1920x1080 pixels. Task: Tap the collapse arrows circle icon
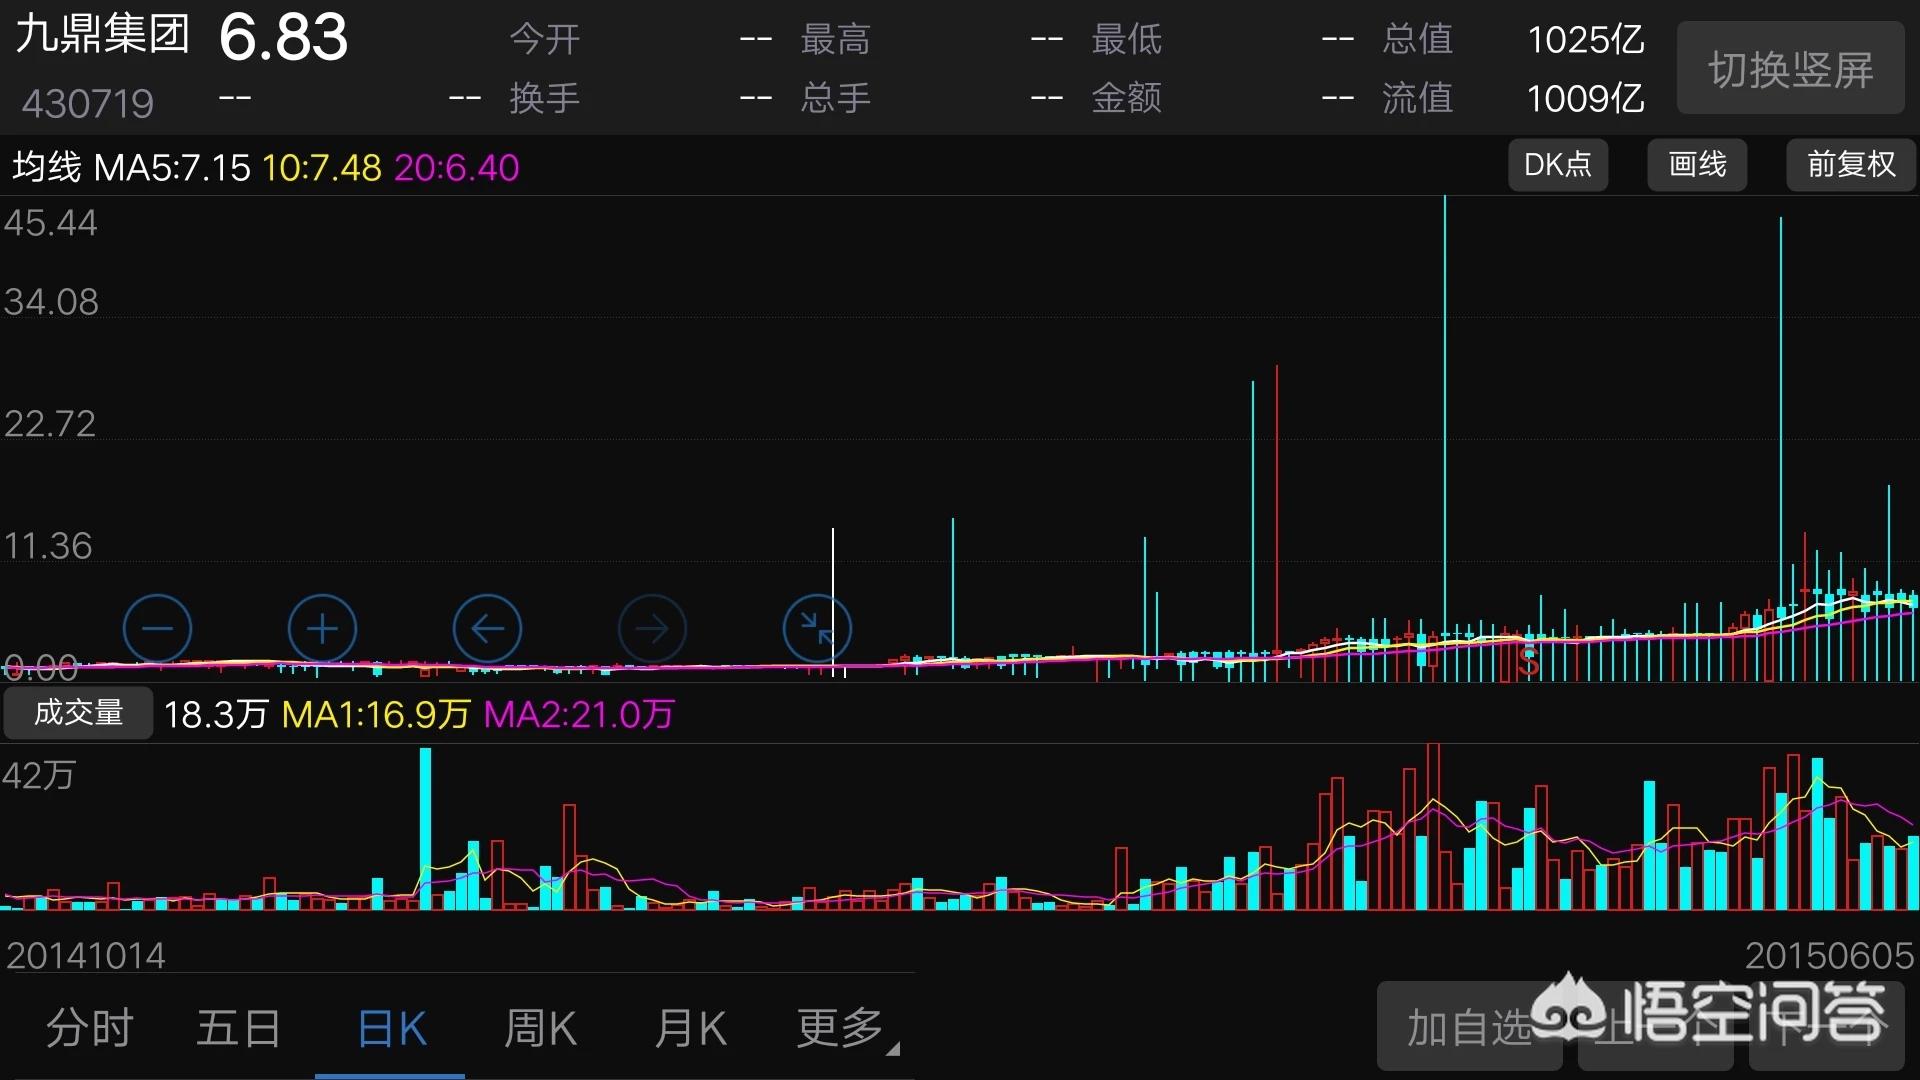817,629
